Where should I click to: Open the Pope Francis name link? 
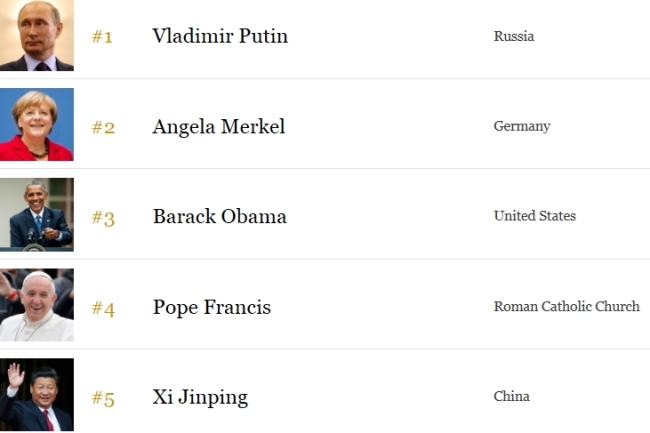click(212, 307)
